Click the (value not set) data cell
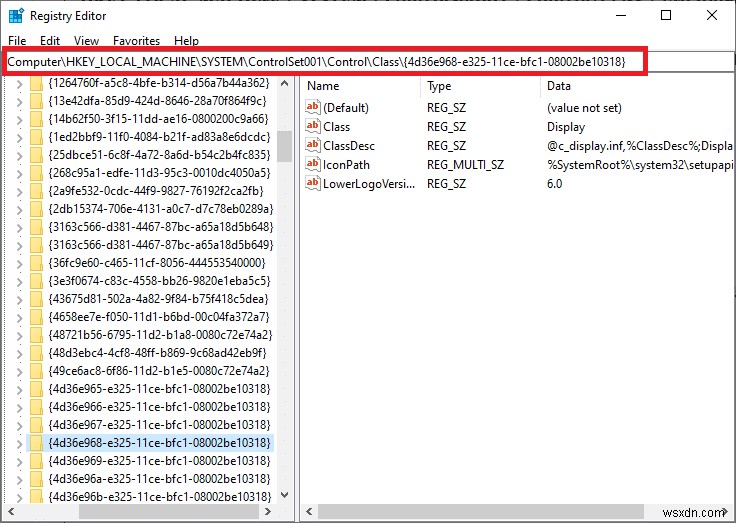Viewport: 736px width, 523px height. click(x=584, y=108)
